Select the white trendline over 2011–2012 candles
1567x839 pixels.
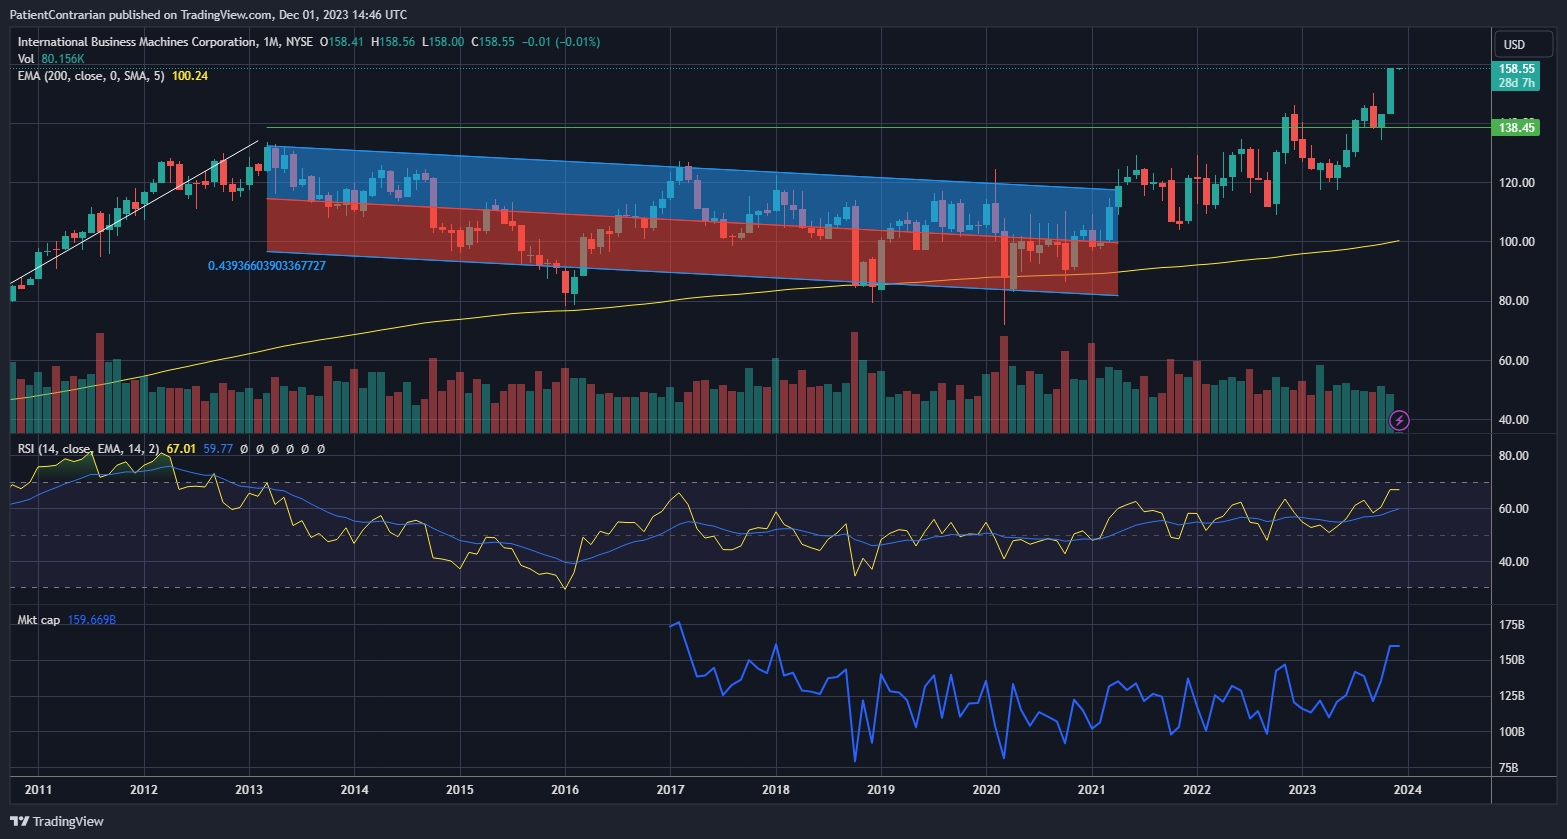pos(134,212)
